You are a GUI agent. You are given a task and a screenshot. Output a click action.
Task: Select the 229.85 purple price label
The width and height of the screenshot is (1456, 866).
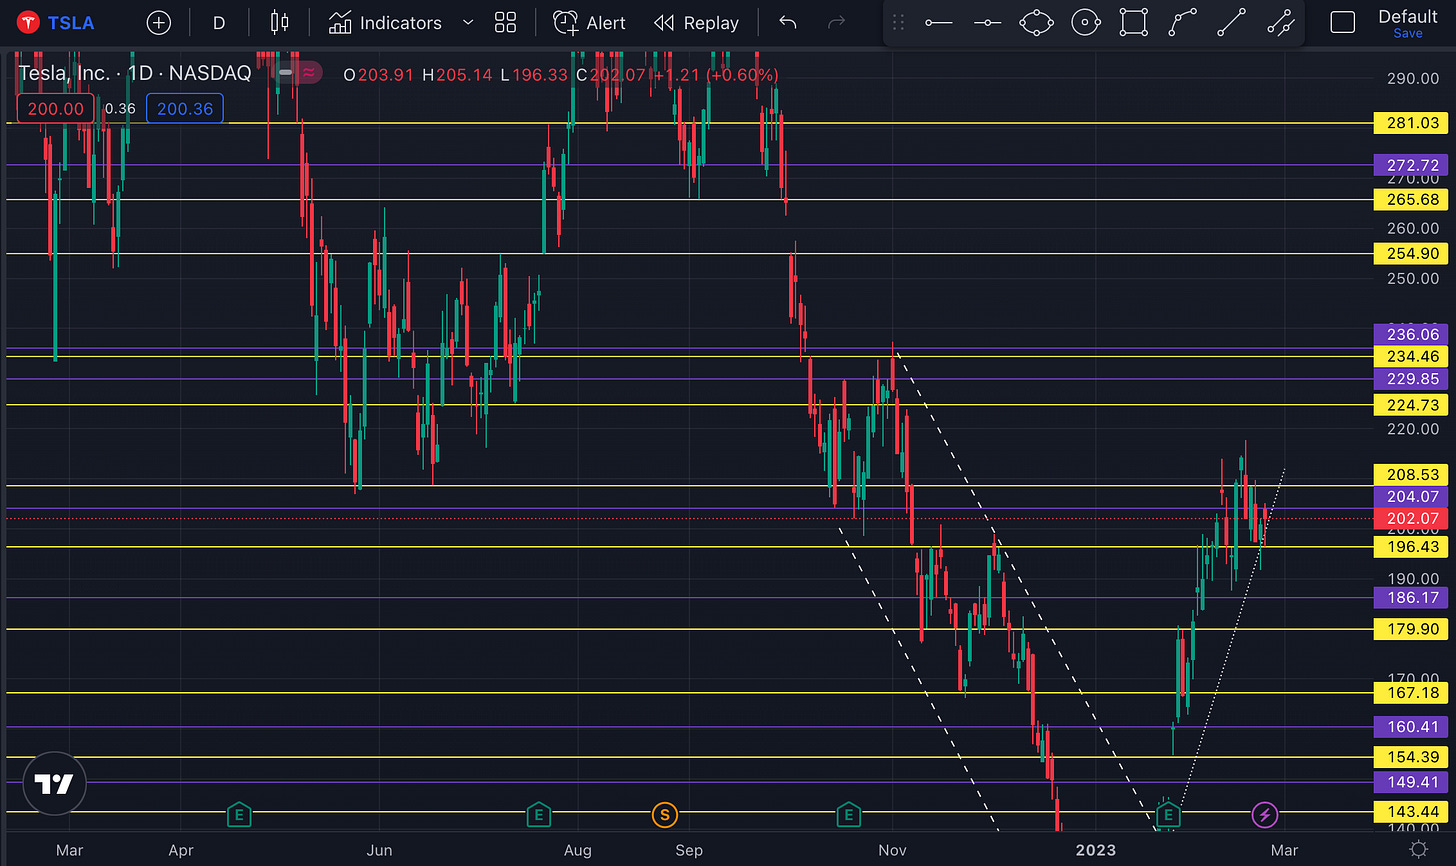click(1413, 378)
